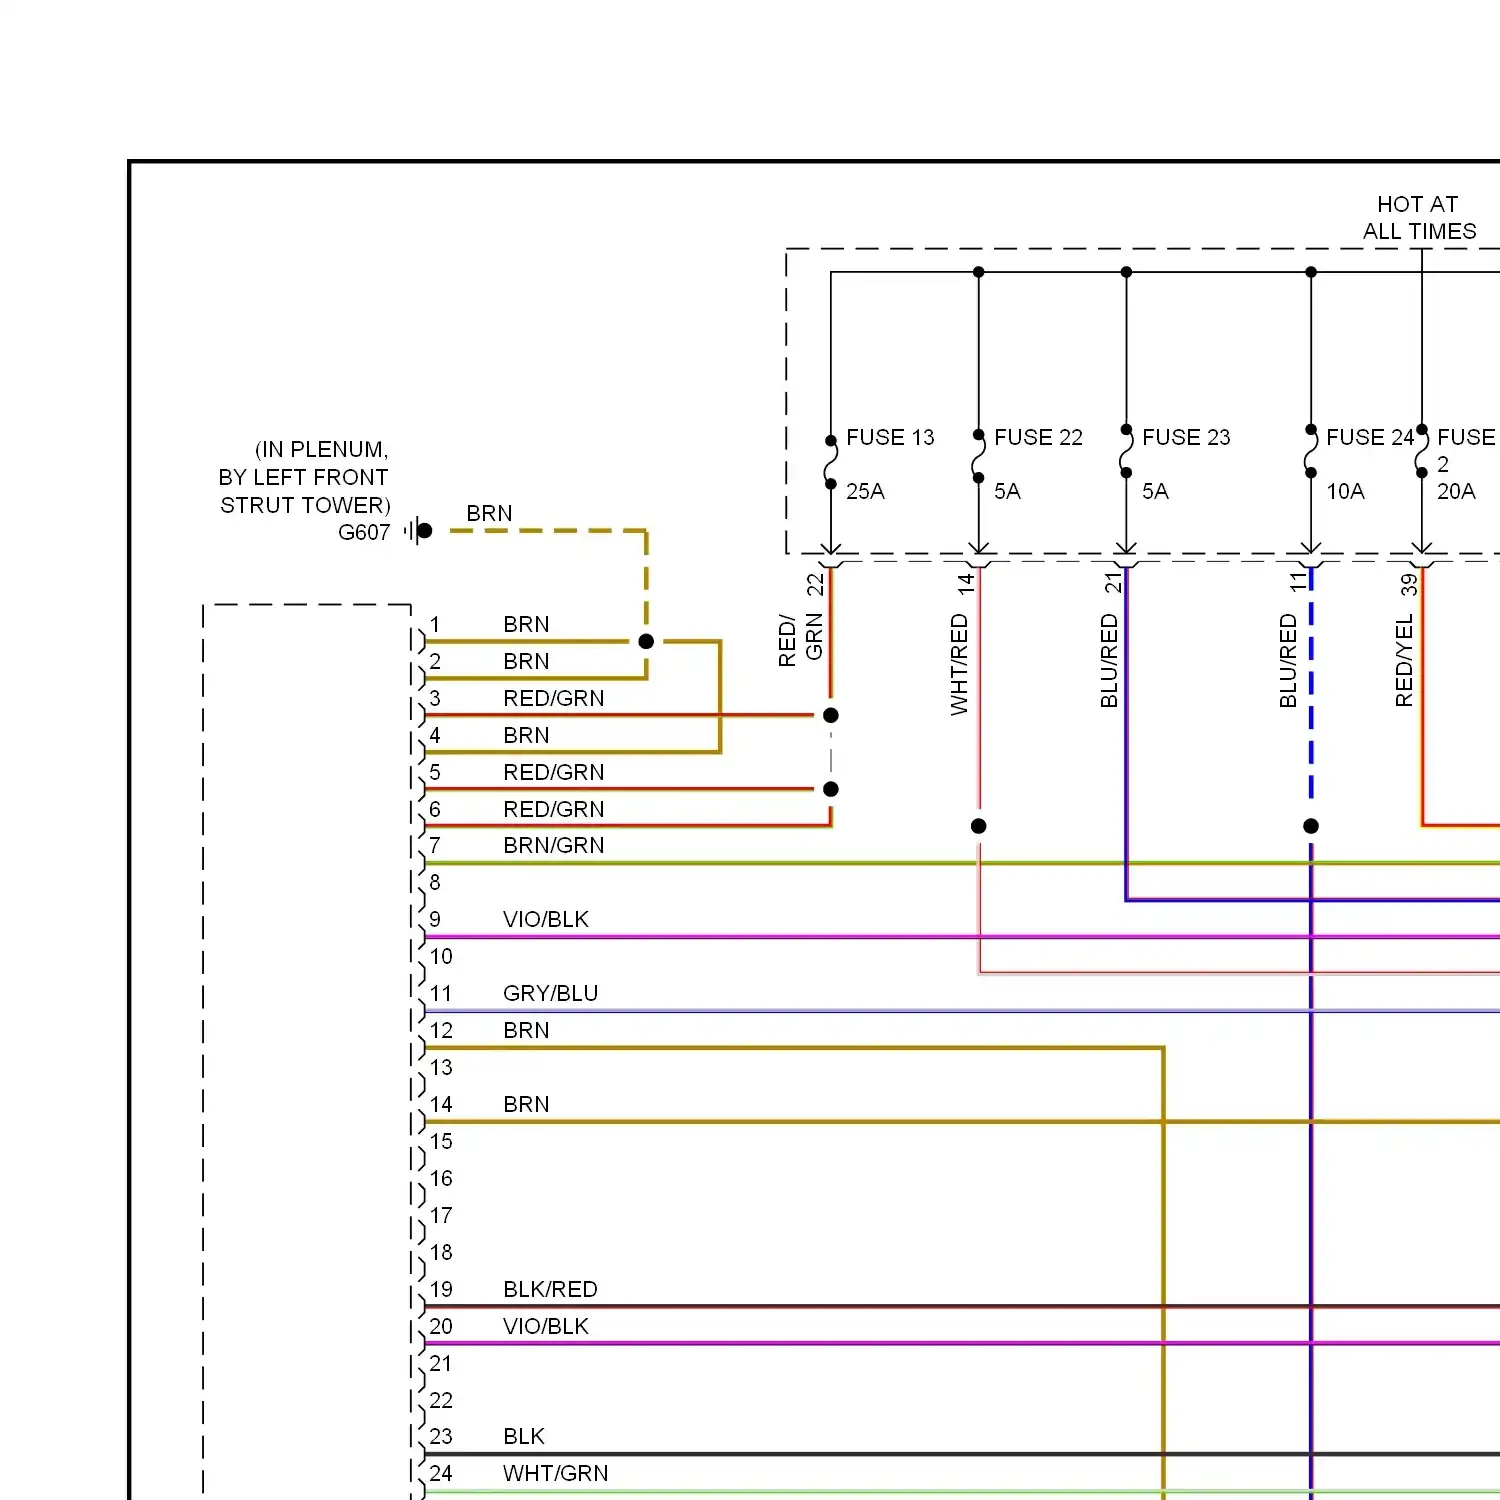
Task: Click the G607 ground label
Action: pos(364,532)
